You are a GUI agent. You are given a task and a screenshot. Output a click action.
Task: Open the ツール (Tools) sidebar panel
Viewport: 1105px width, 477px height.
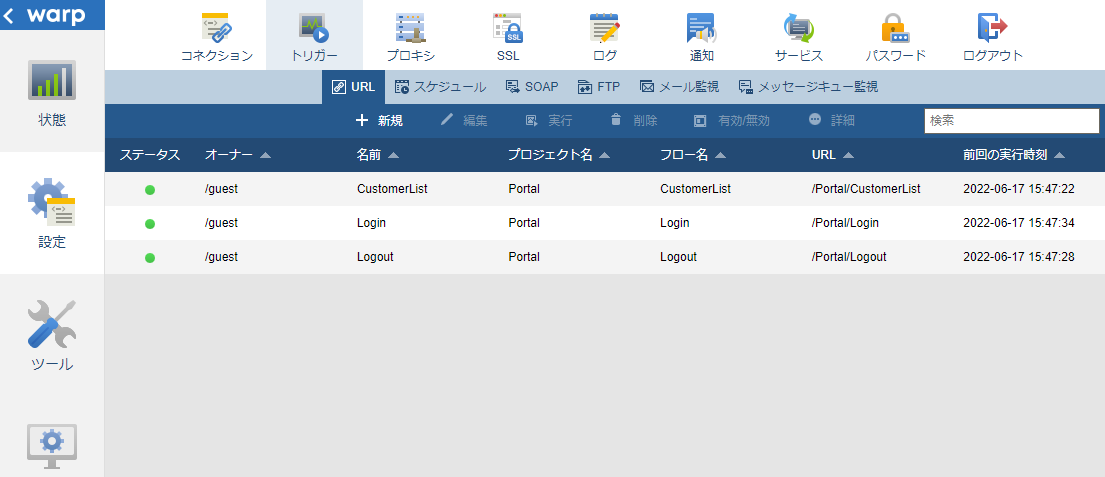click(x=52, y=335)
